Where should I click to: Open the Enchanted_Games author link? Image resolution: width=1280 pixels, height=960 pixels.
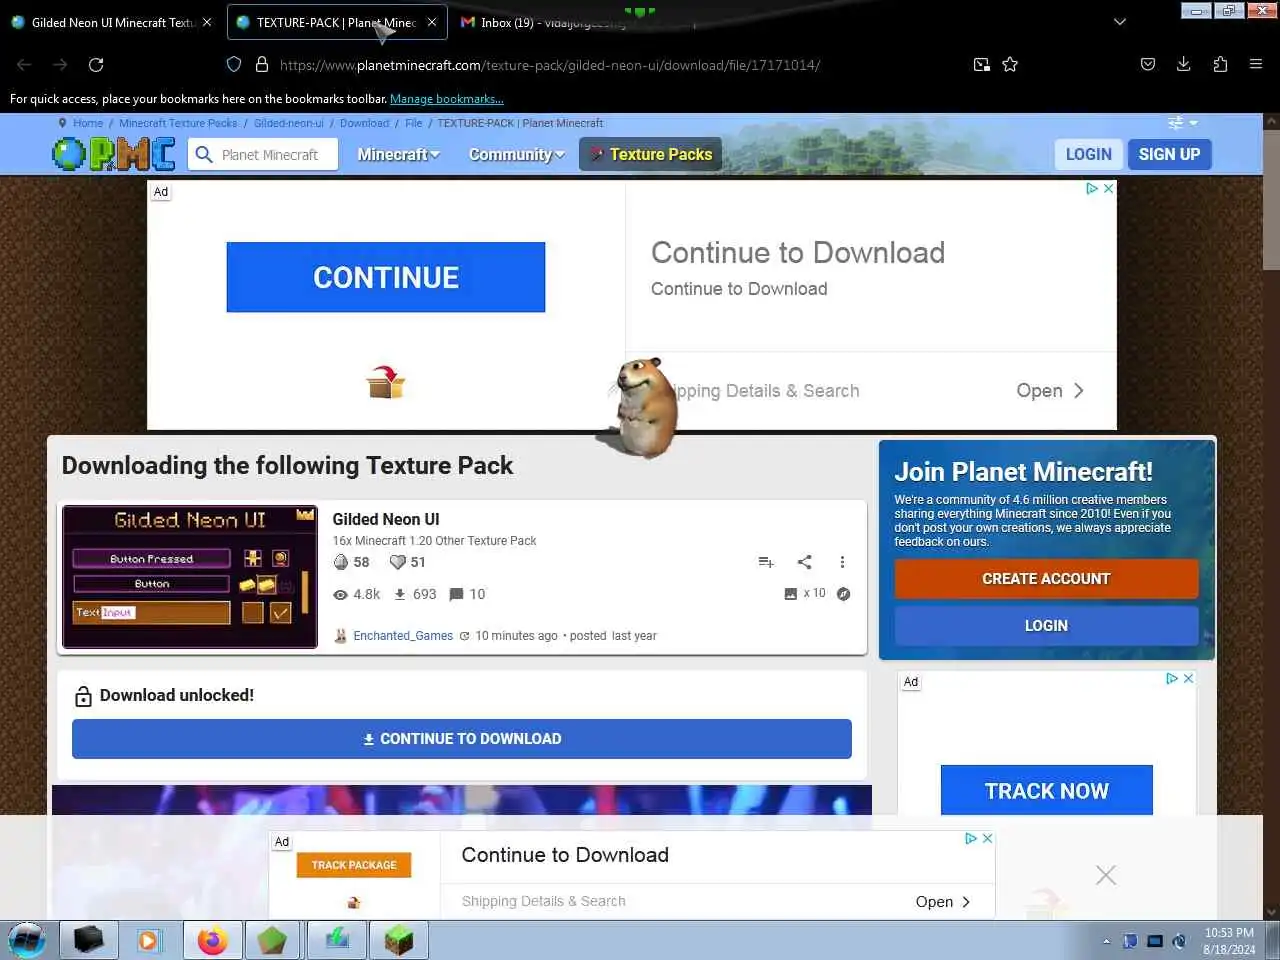point(403,636)
